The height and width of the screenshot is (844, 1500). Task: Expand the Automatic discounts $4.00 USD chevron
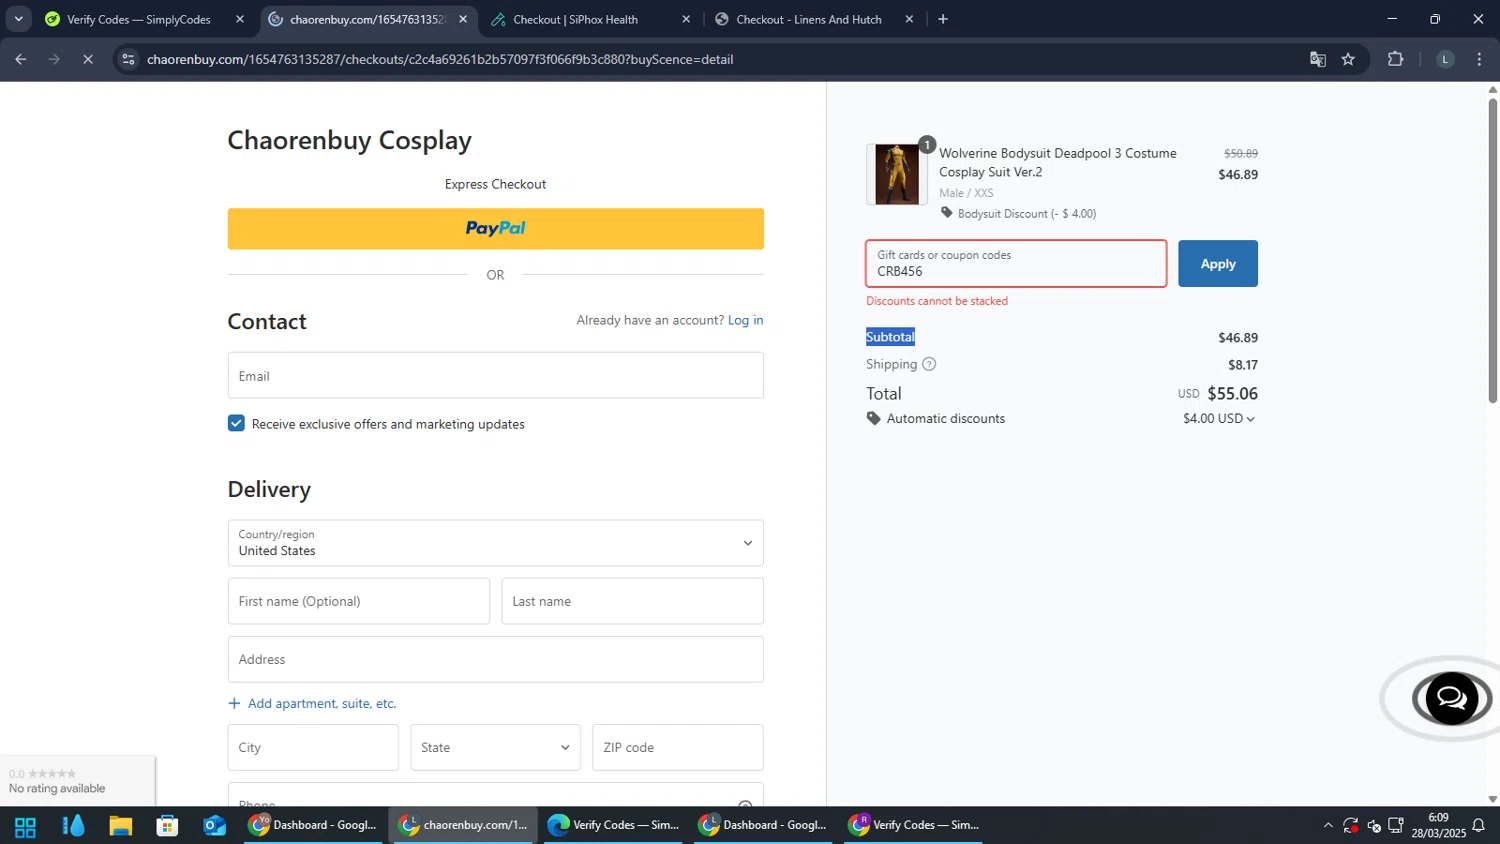pyautogui.click(x=1250, y=419)
